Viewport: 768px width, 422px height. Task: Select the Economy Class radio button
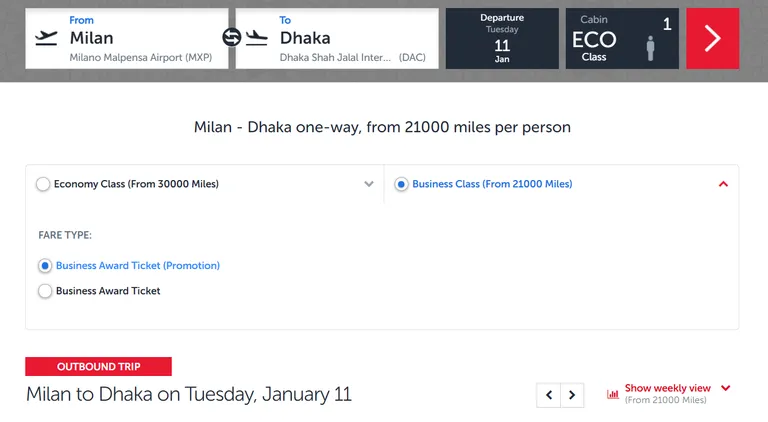43,184
